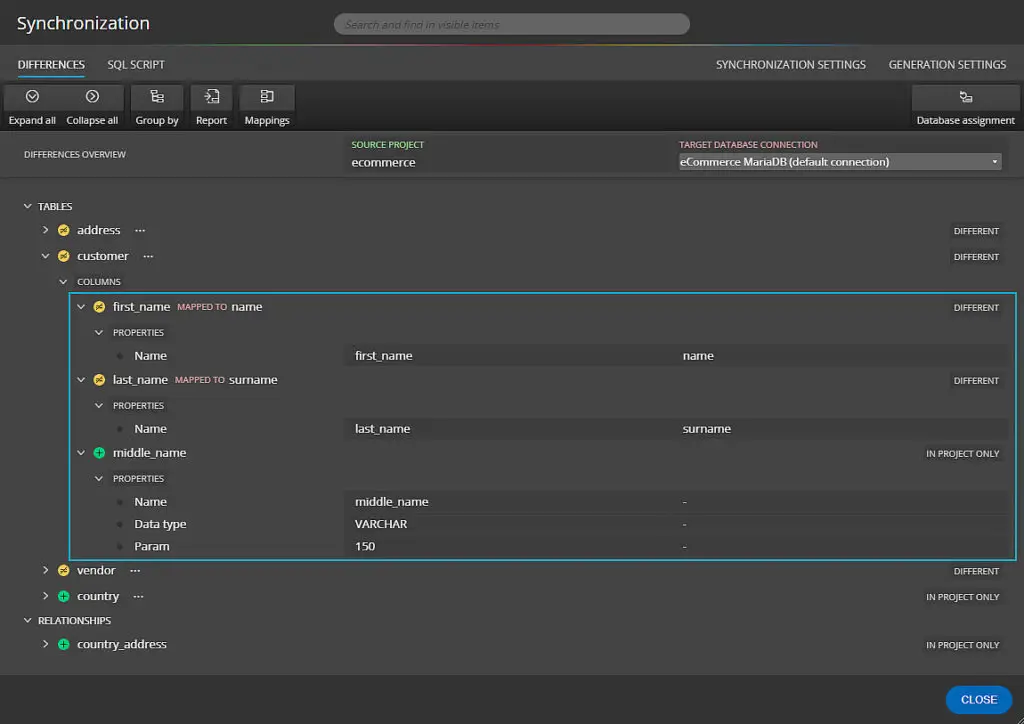Click the IN PROJECT ONLY status of country
1024x724 pixels.
[962, 597]
